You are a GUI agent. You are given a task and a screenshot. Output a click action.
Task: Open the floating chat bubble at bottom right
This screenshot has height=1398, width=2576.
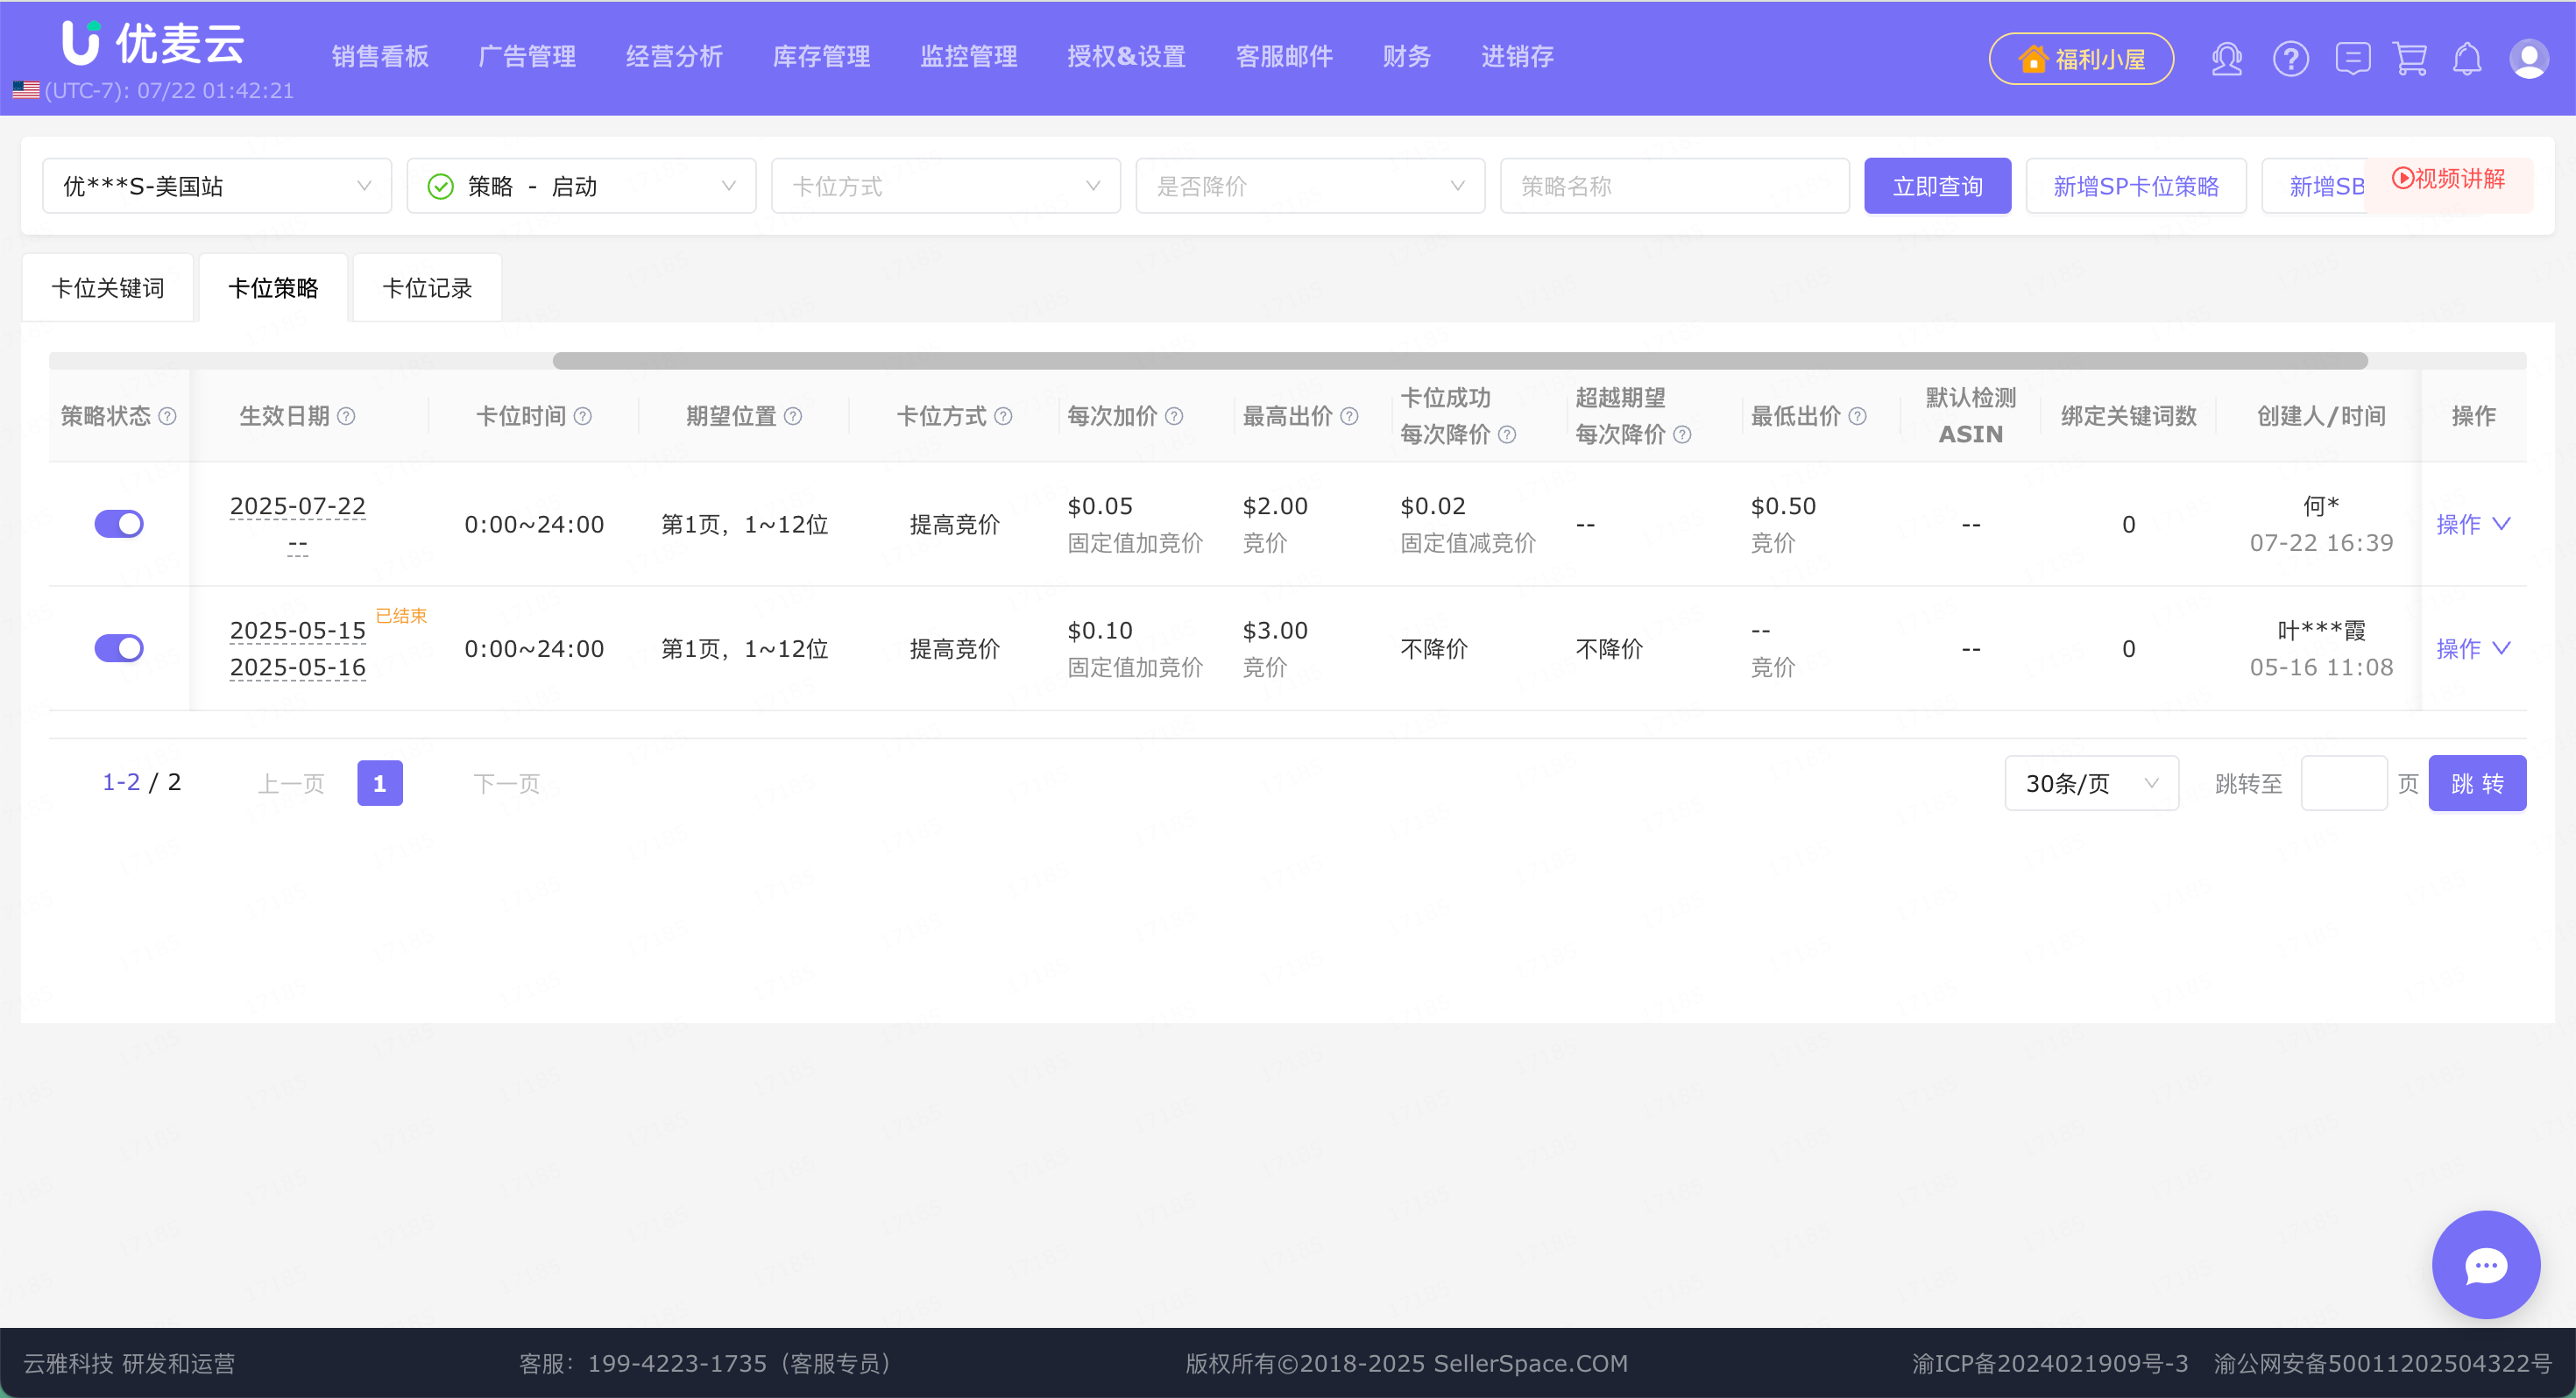point(2487,1264)
